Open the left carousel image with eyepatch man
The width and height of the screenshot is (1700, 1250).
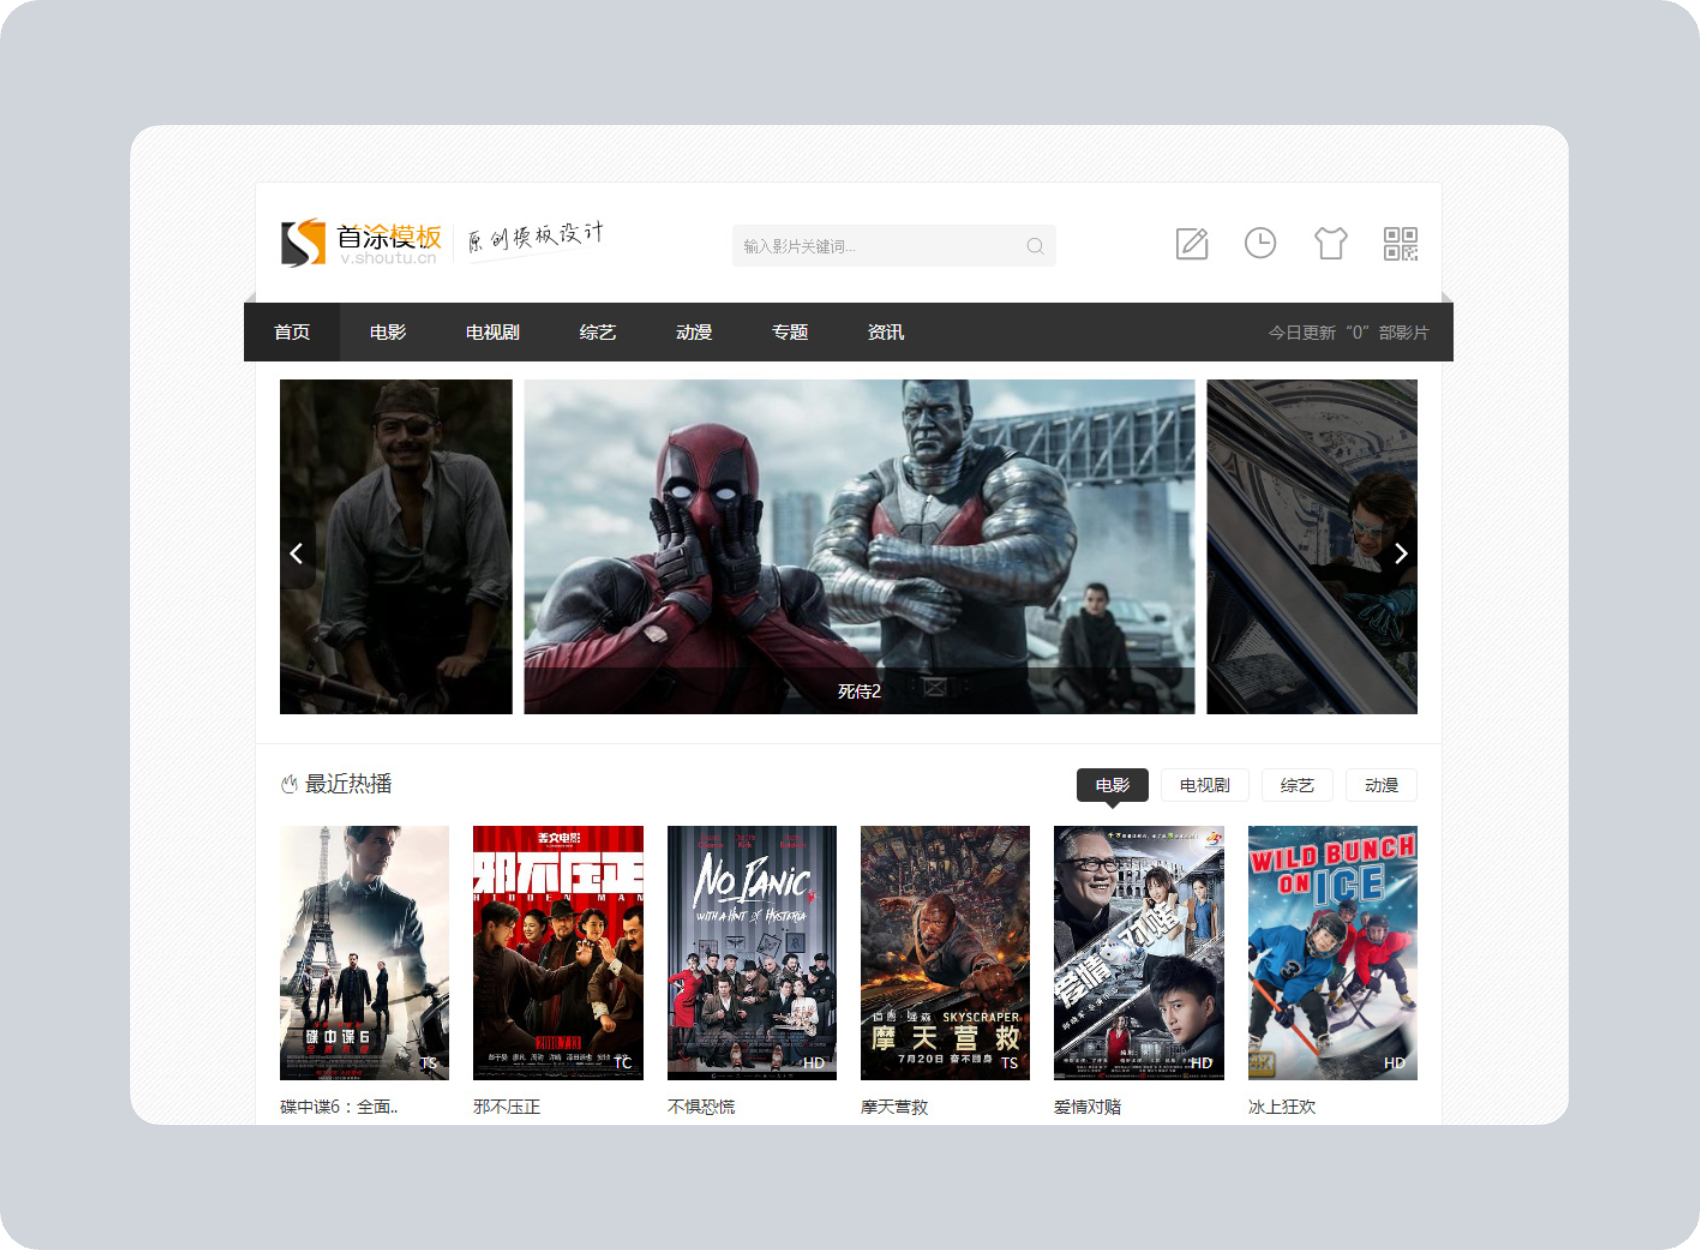[x=396, y=546]
